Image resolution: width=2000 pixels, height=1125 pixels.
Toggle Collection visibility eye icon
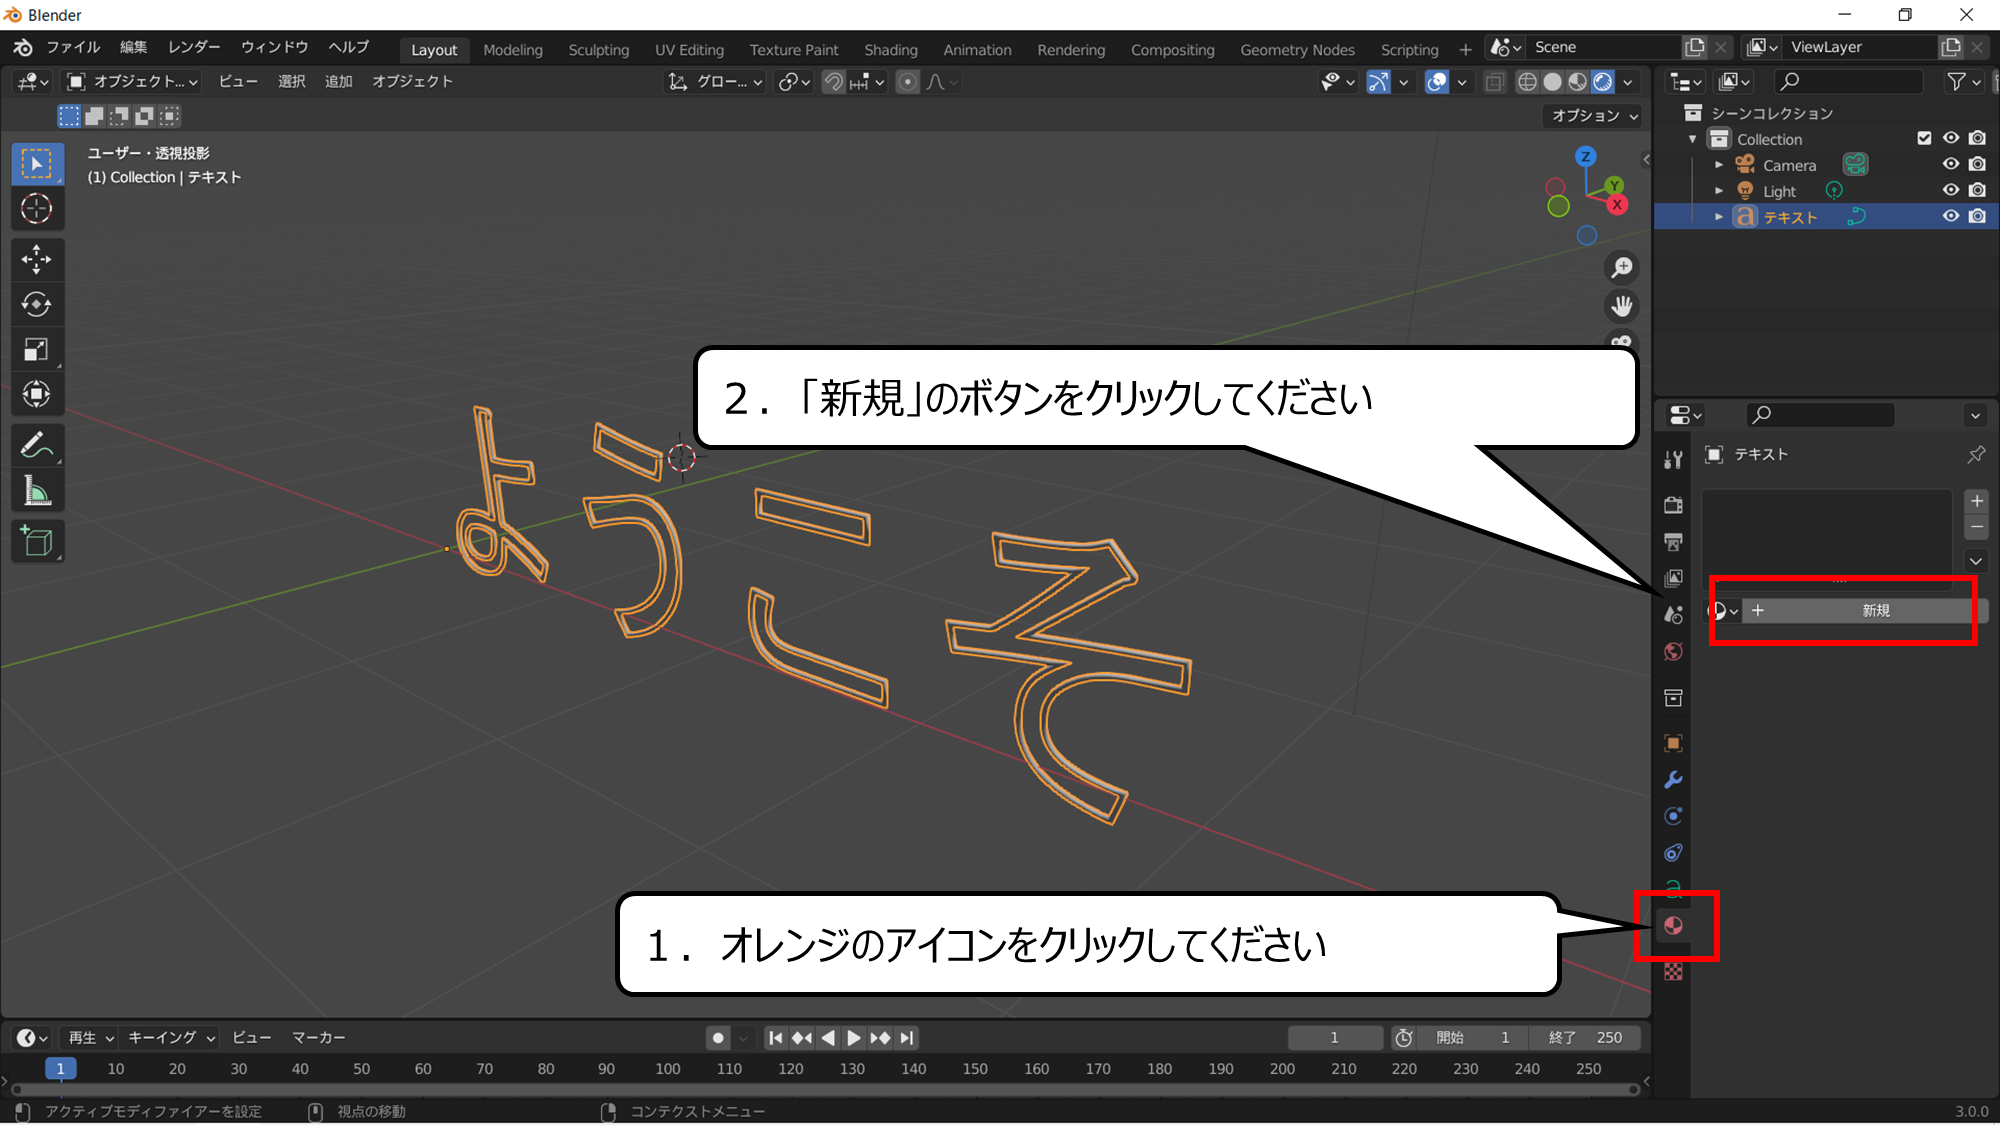(x=1950, y=139)
